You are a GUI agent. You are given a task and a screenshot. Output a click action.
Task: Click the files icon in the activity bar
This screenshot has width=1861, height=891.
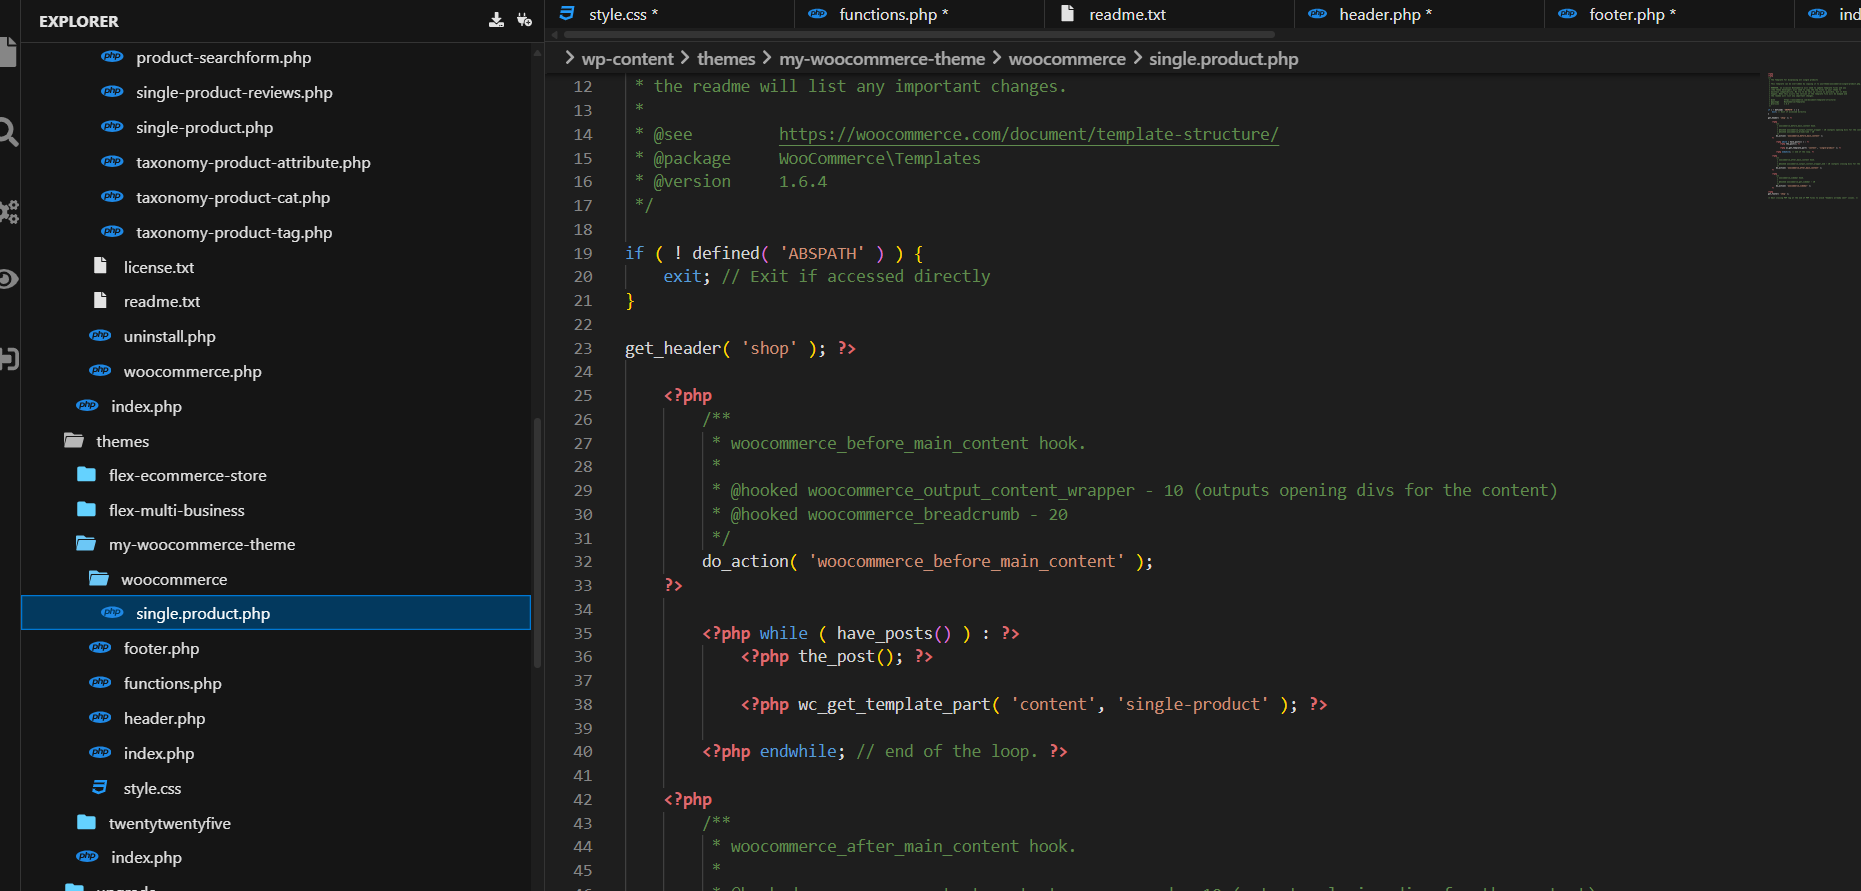[x=8, y=52]
